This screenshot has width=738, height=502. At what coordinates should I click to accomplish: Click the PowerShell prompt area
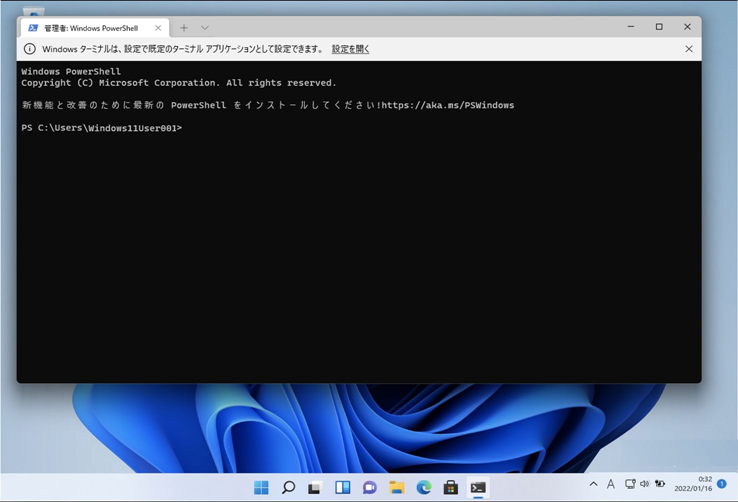[x=359, y=254]
